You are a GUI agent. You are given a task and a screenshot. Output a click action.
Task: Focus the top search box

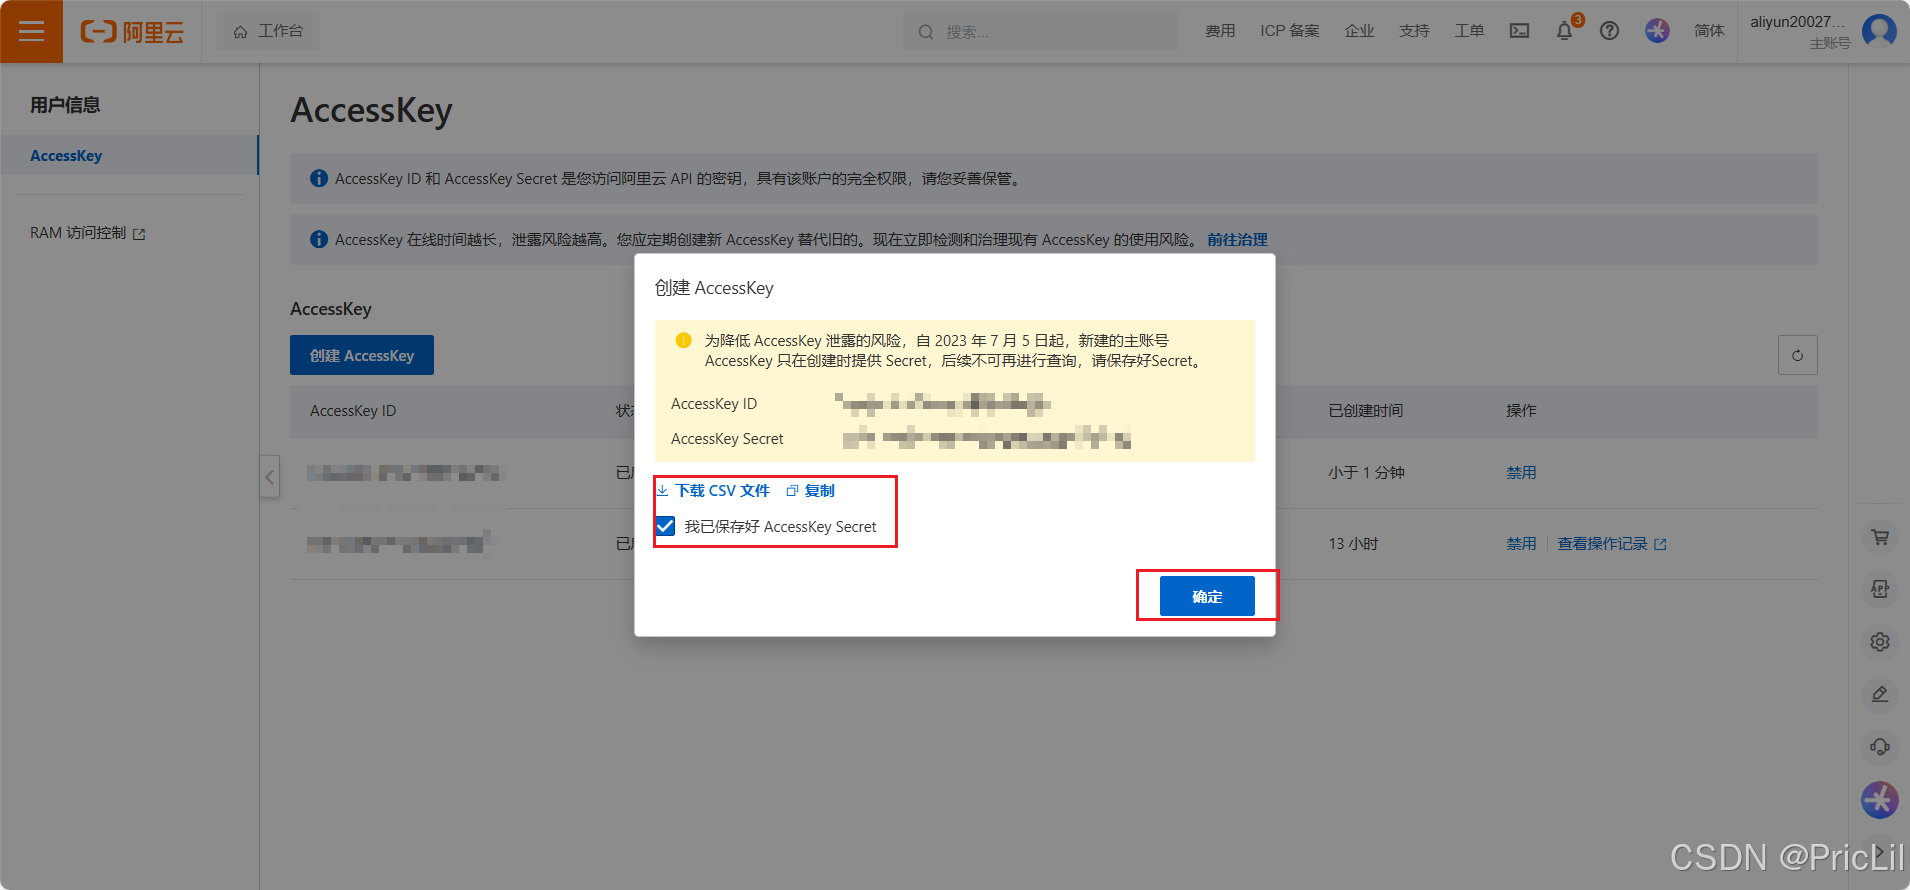(x=1040, y=31)
